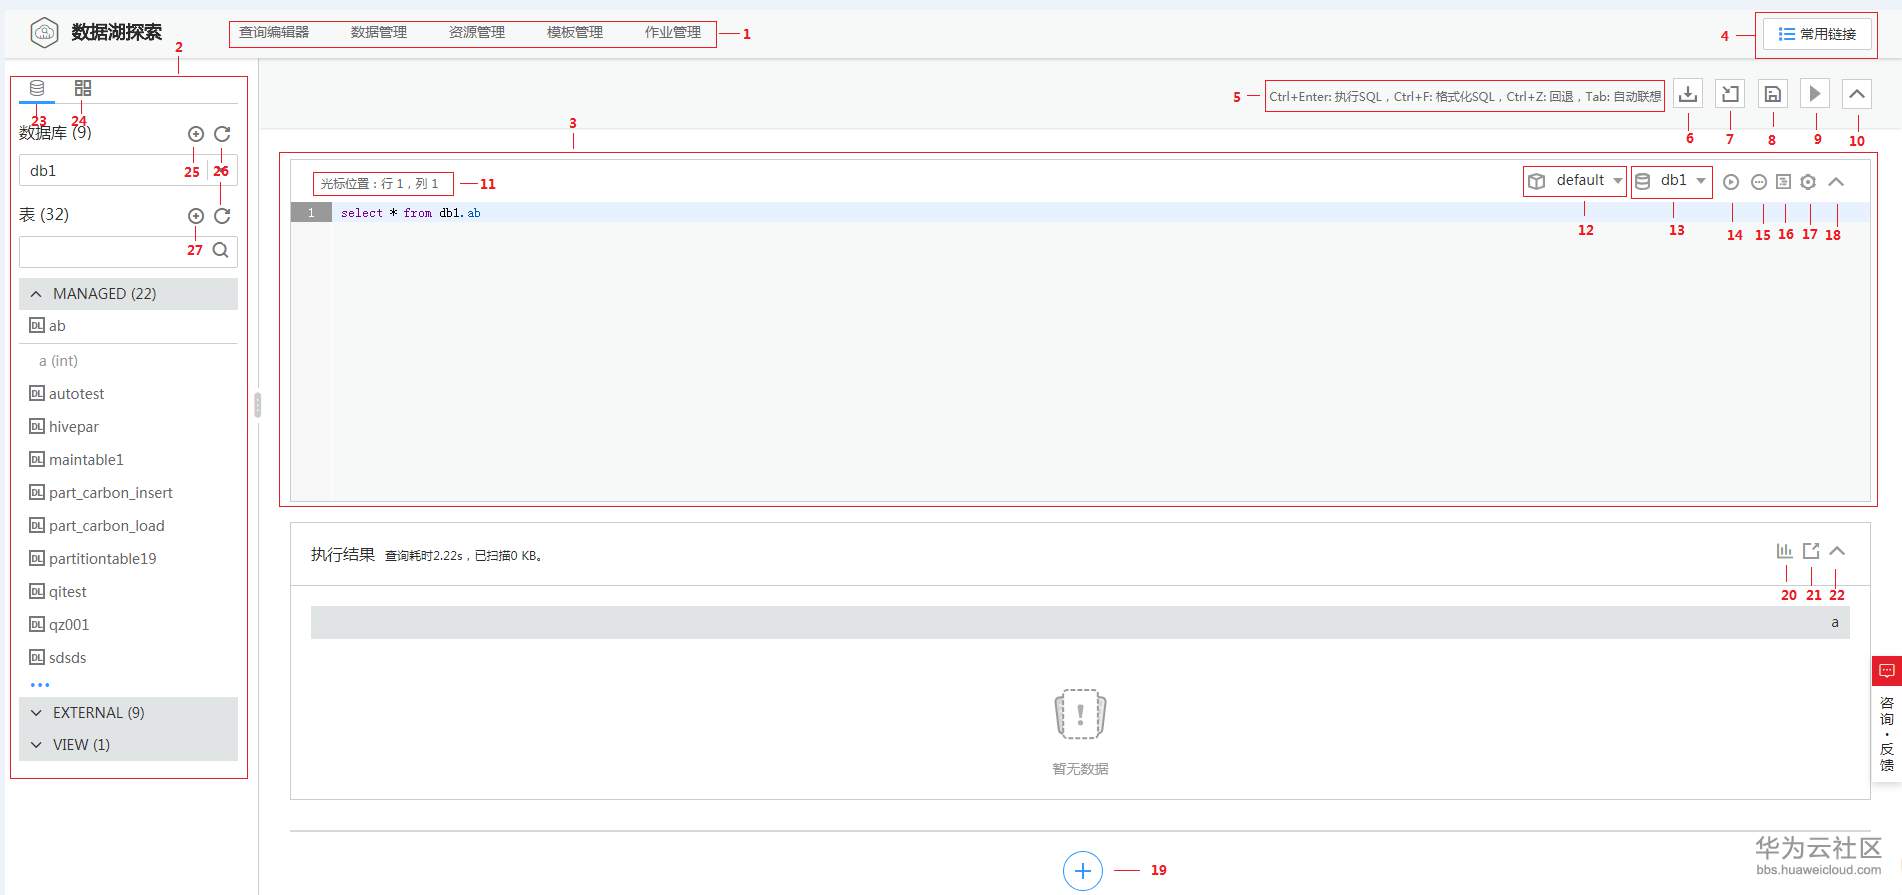Collapse the SQL editor with chevron icon
1902x895 pixels.
click(x=1836, y=182)
